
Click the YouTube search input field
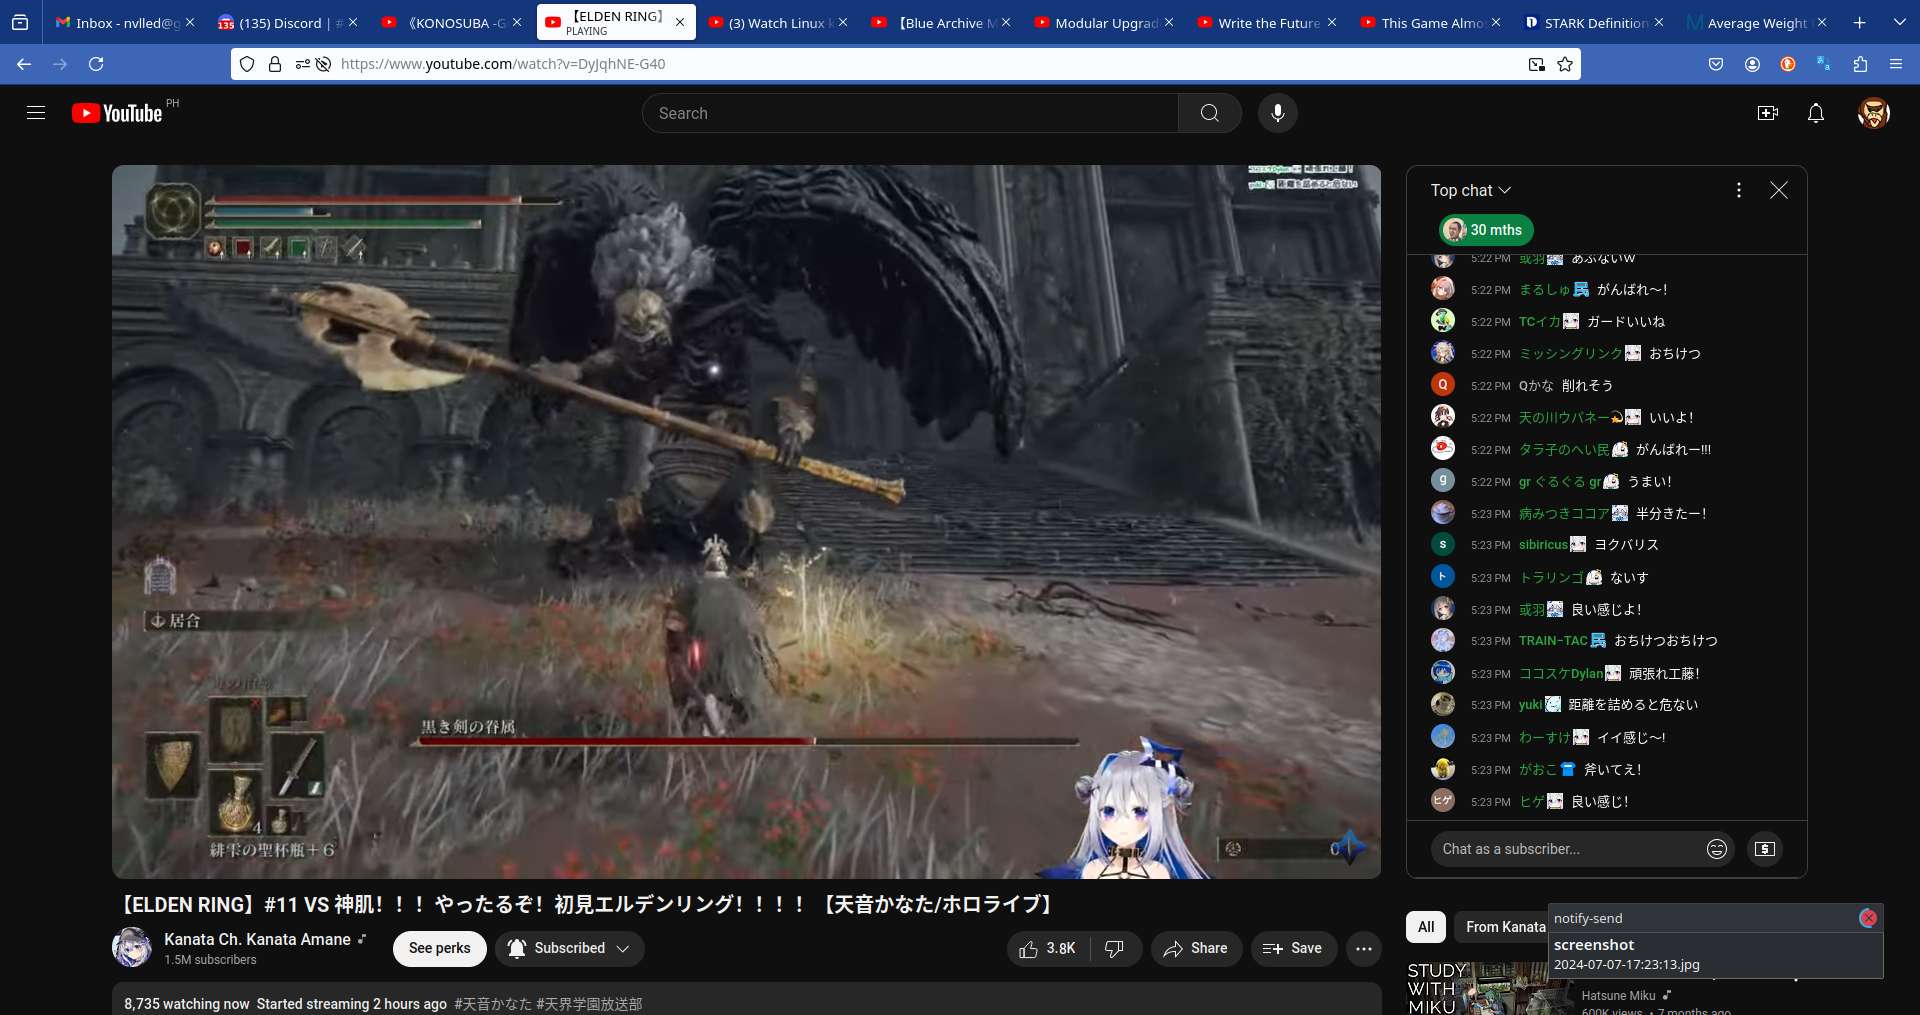click(910, 113)
